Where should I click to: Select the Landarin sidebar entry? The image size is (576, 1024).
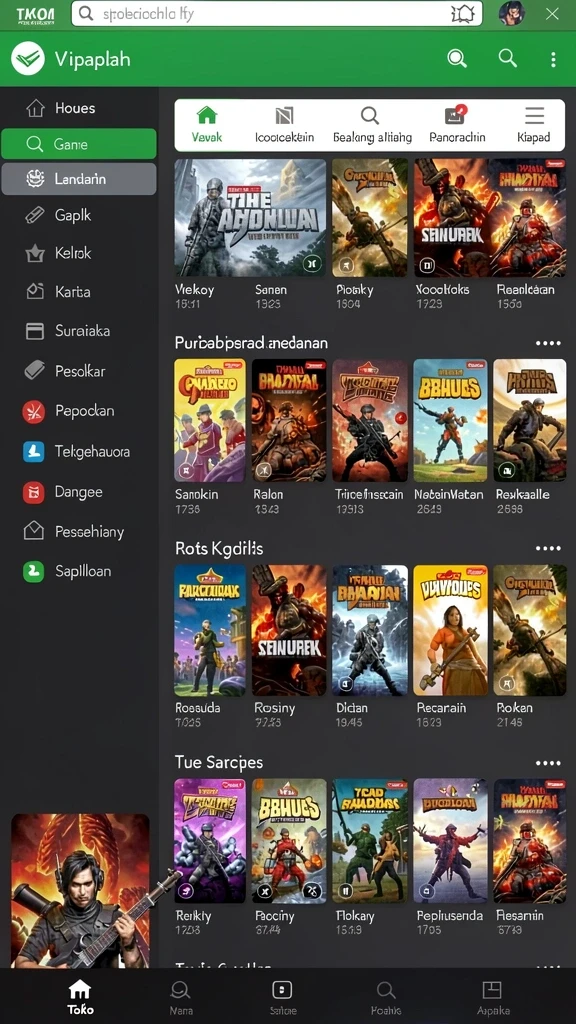(x=78, y=179)
